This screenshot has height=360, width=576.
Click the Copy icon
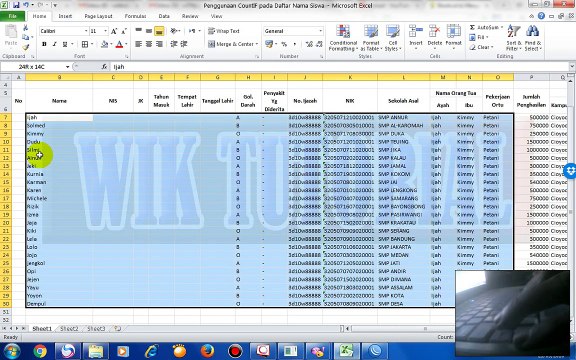[x=25, y=37]
